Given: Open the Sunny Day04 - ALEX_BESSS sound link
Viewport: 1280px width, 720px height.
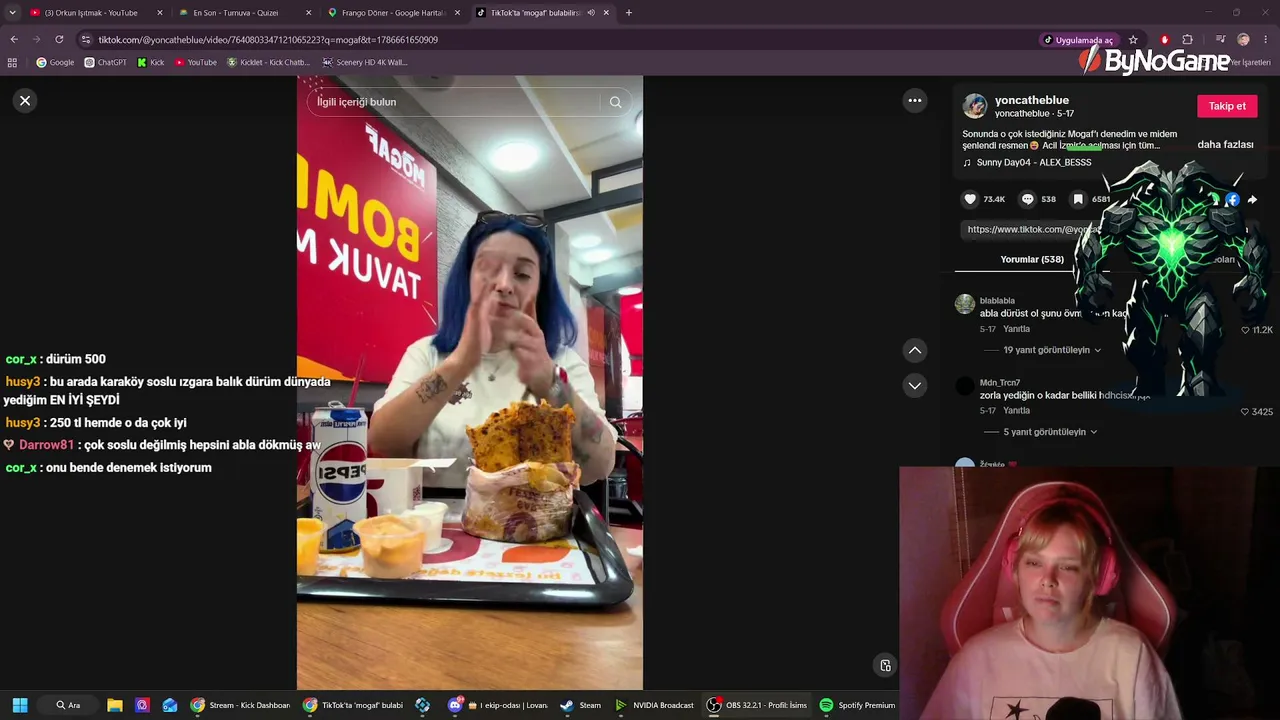Looking at the screenshot, I should pyautogui.click(x=1034, y=163).
